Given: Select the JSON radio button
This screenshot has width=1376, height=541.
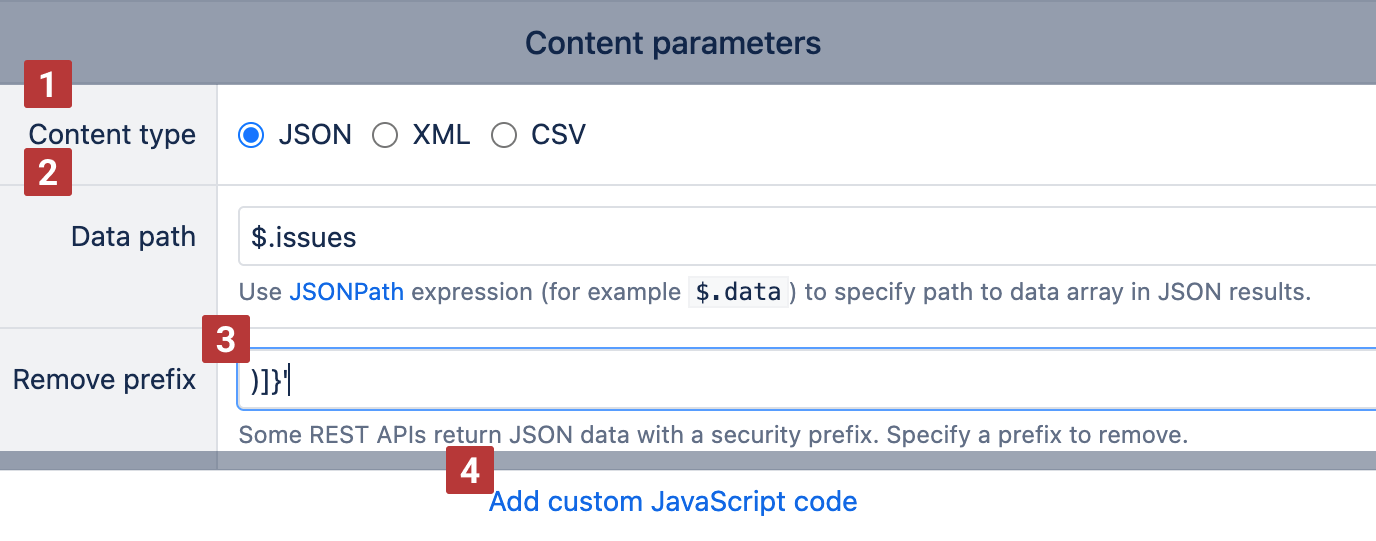Looking at the screenshot, I should click(x=251, y=135).
